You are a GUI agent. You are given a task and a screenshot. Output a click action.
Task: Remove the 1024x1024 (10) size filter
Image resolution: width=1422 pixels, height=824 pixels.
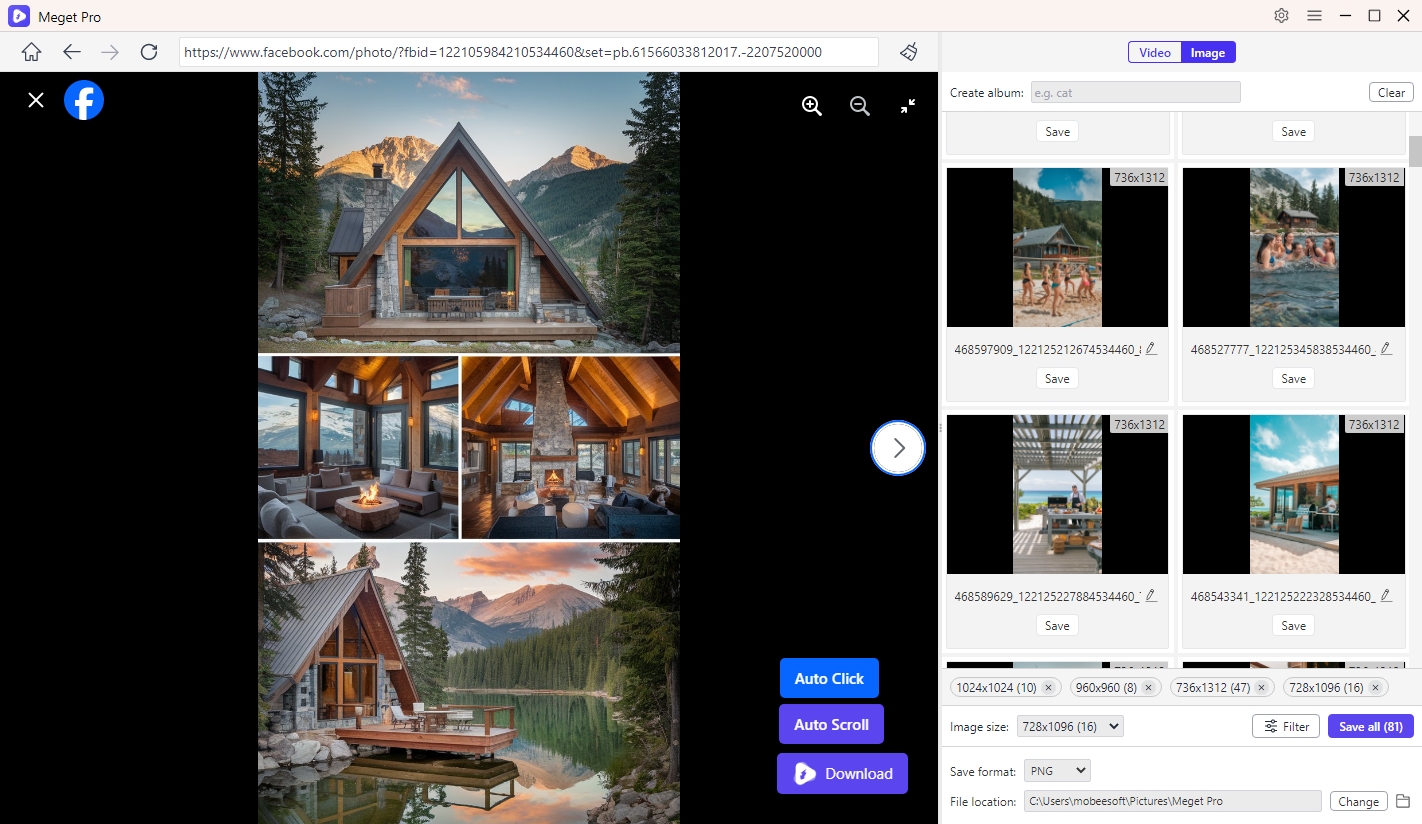(1048, 688)
